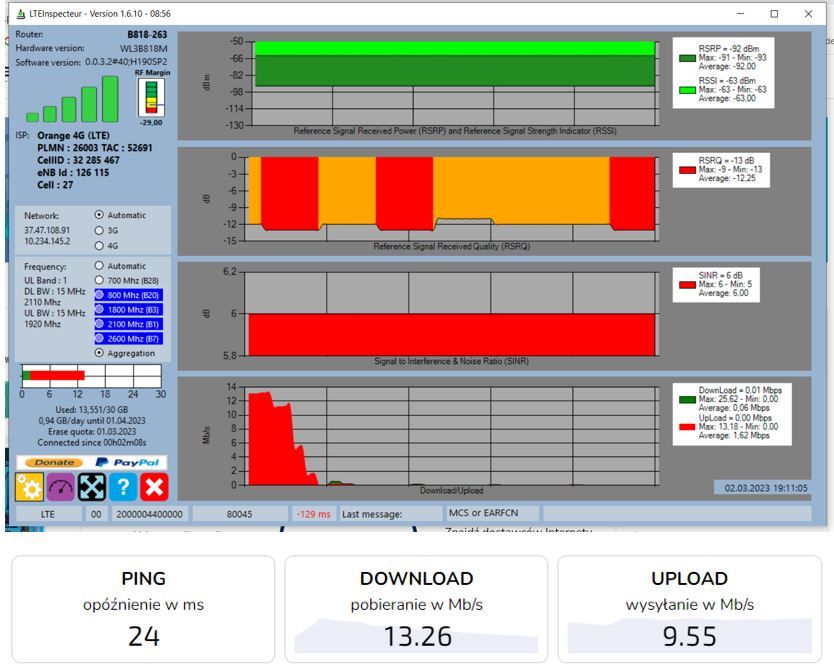Click the four-arrows expand icon
The image size is (834, 665).
91,487
